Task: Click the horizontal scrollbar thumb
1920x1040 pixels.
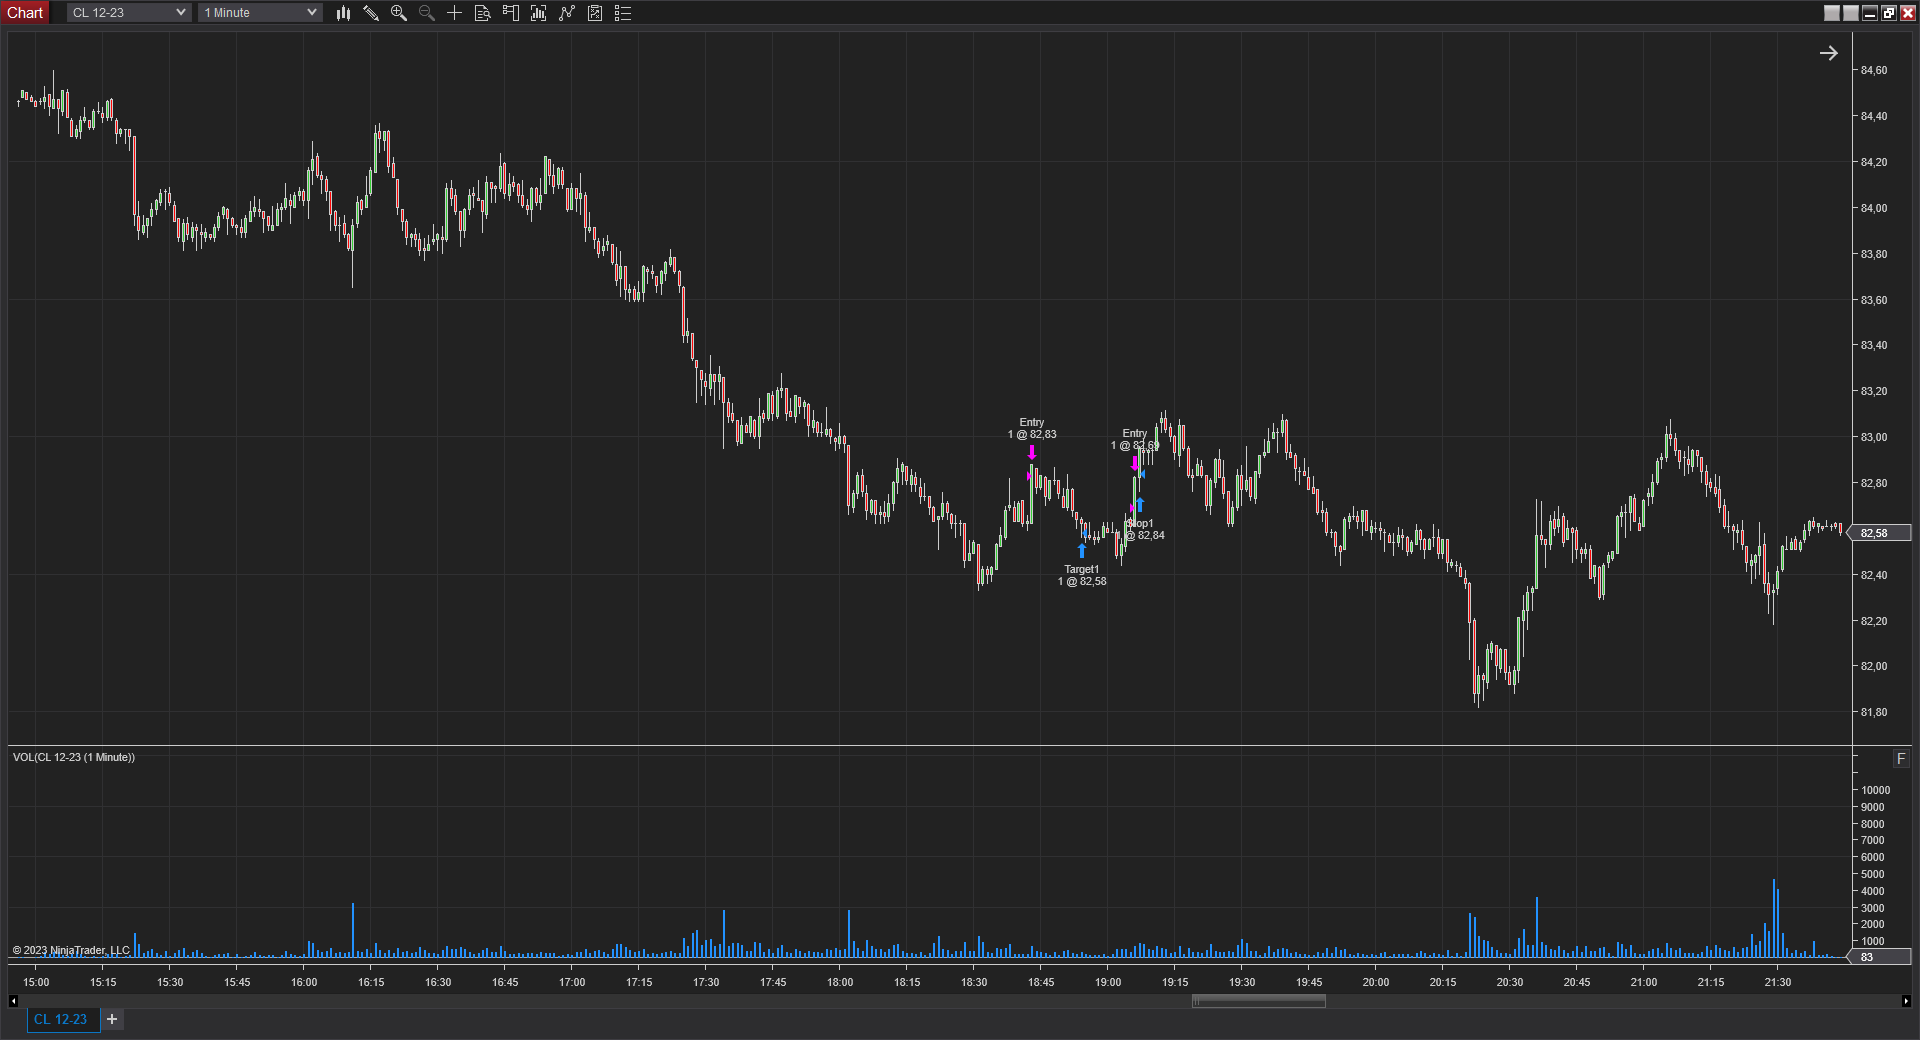Action: [x=1258, y=1001]
